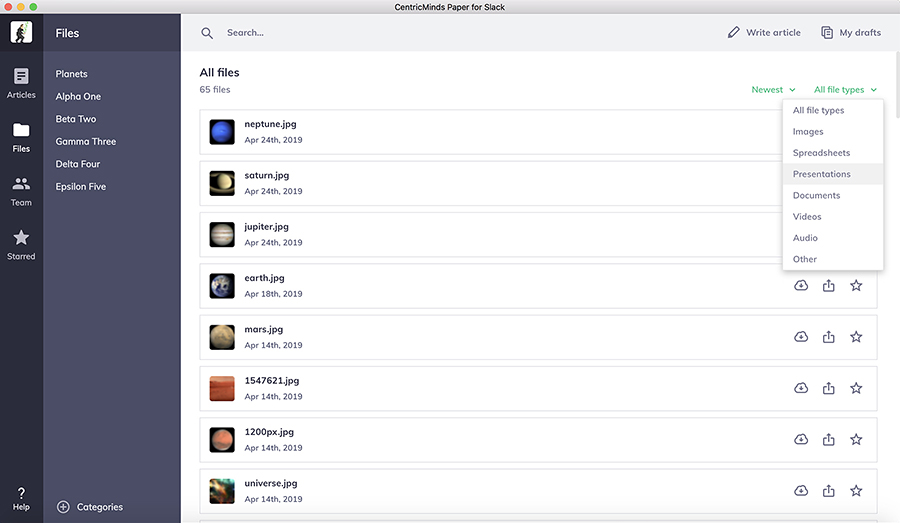This screenshot has width=900, height=523.
Task: Select the Delta Four category
Action: click(x=77, y=164)
